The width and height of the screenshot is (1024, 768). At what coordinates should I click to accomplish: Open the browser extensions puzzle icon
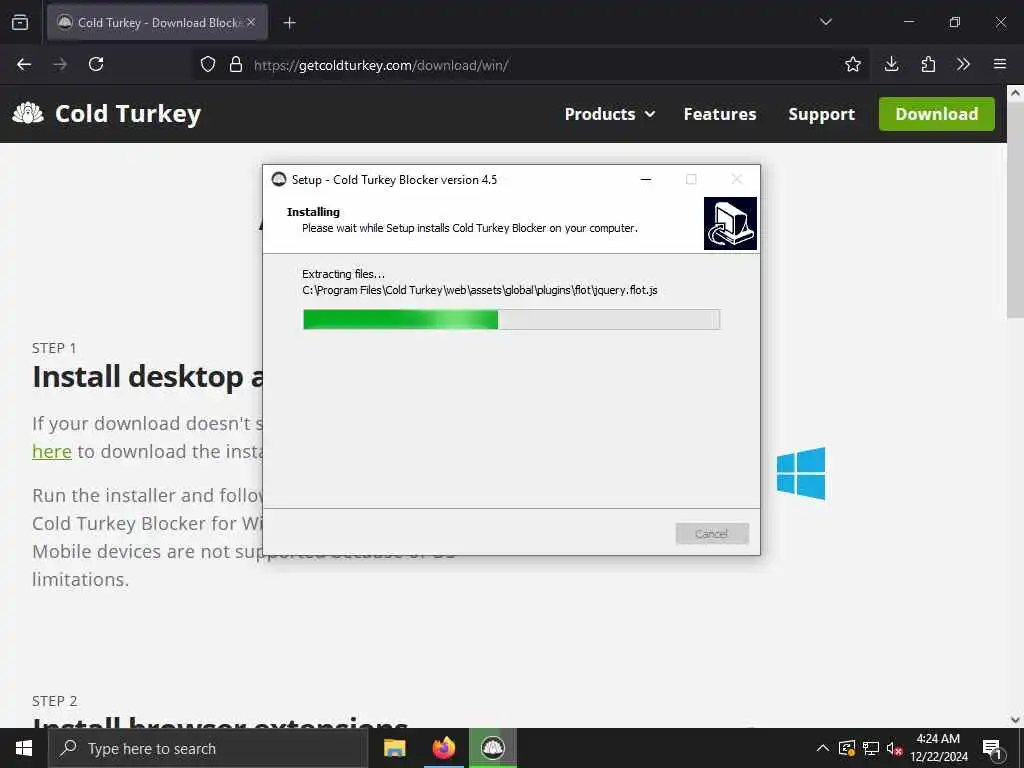pos(927,64)
